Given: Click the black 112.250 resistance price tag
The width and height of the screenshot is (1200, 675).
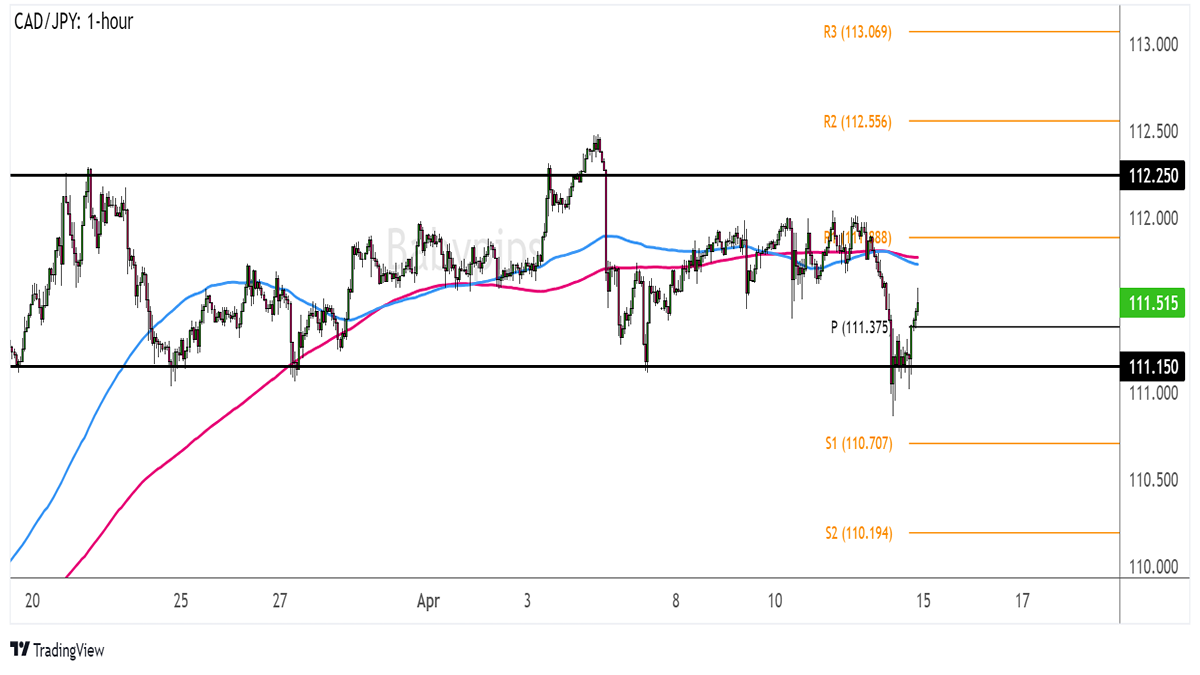Looking at the screenshot, I should pyautogui.click(x=1152, y=176).
